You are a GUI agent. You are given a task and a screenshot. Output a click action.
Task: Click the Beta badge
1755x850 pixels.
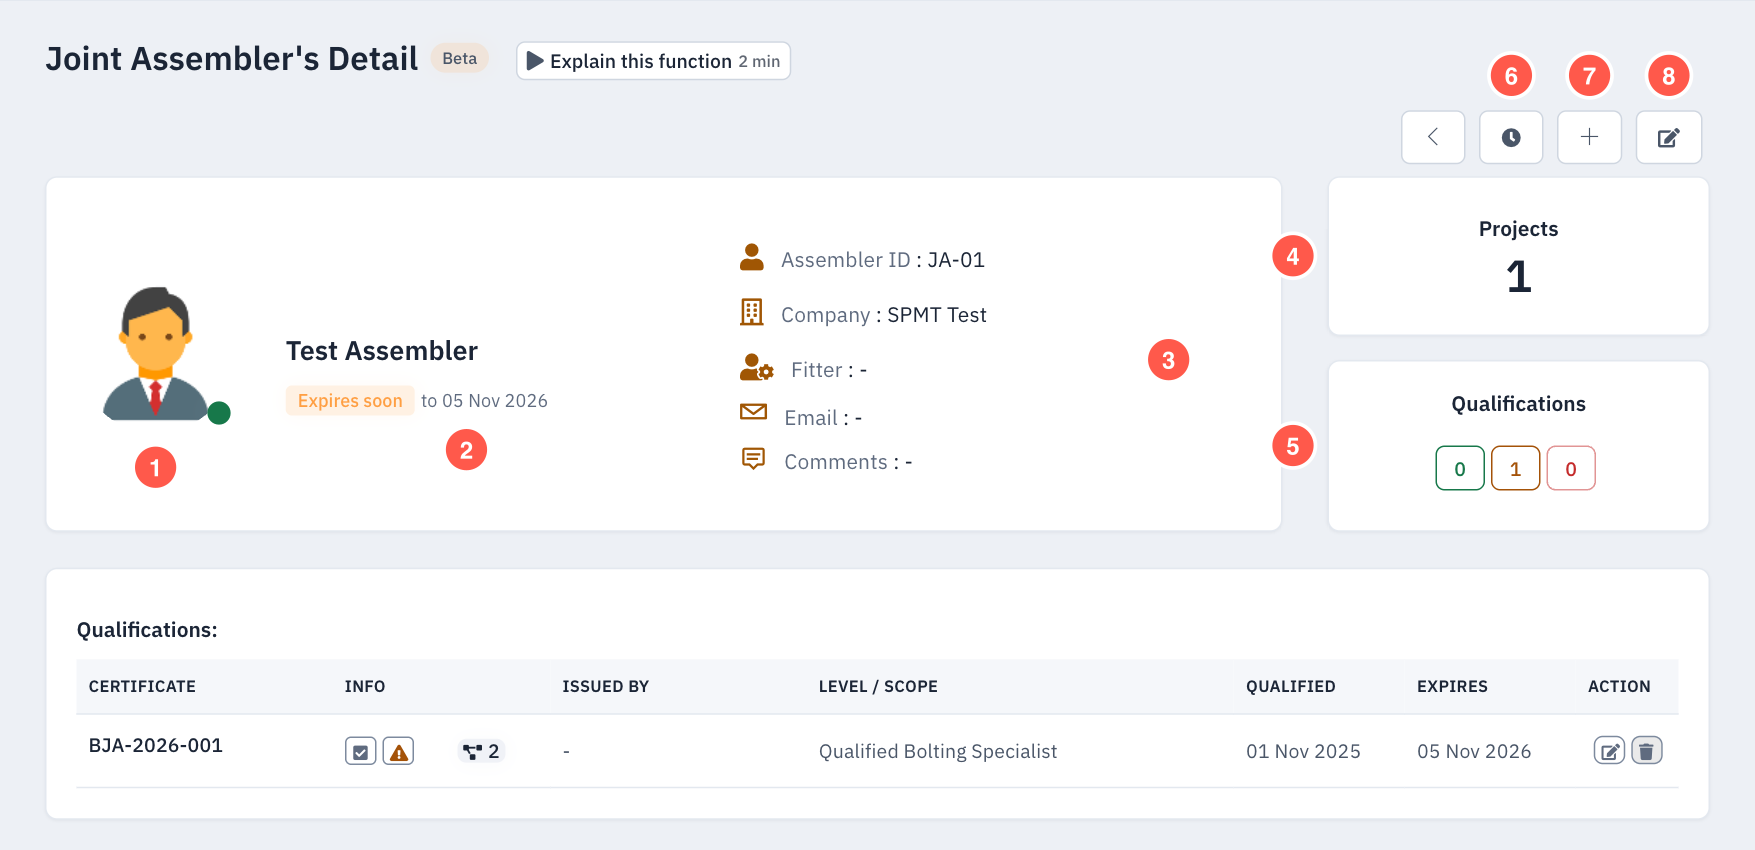(x=460, y=58)
